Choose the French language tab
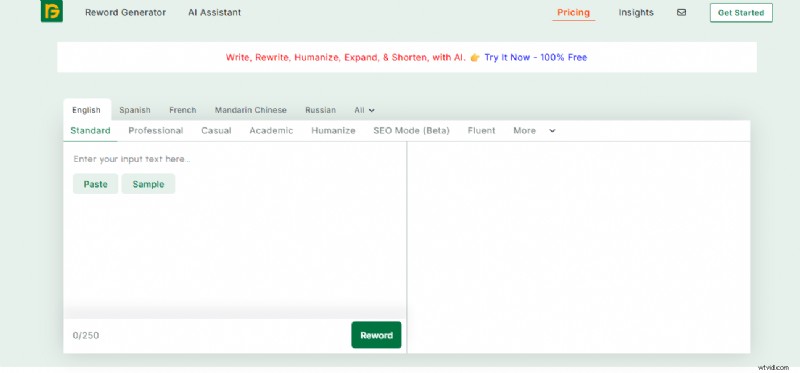This screenshot has height=373, width=800. [183, 110]
